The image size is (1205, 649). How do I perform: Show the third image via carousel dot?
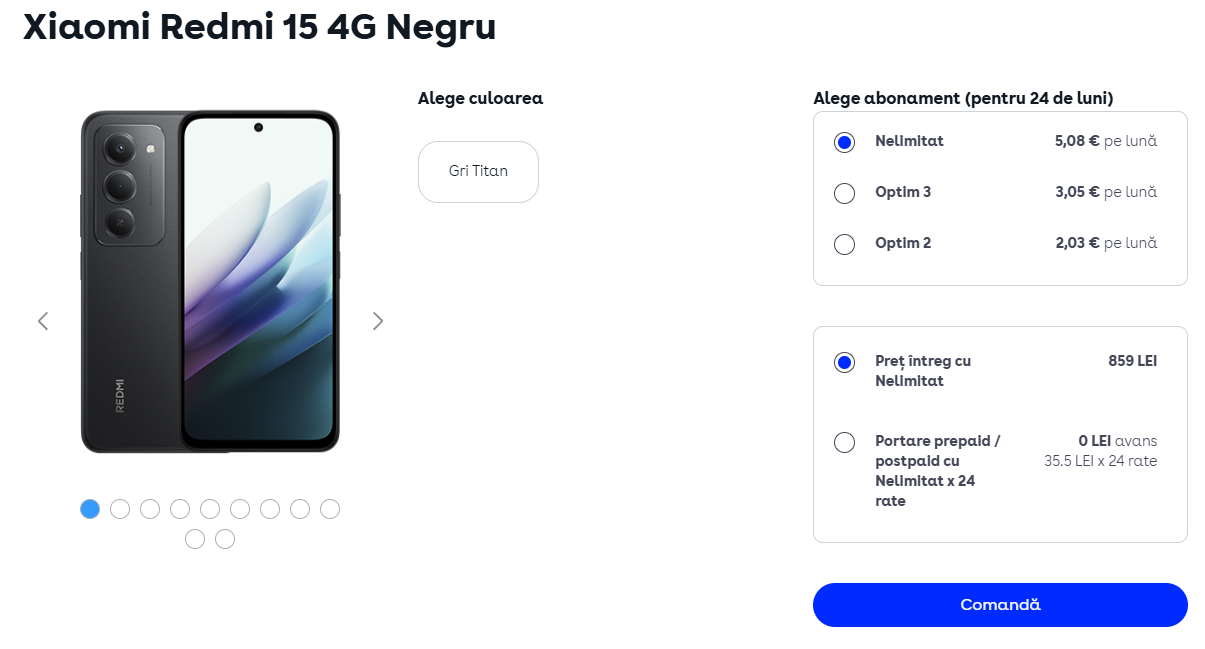click(150, 509)
